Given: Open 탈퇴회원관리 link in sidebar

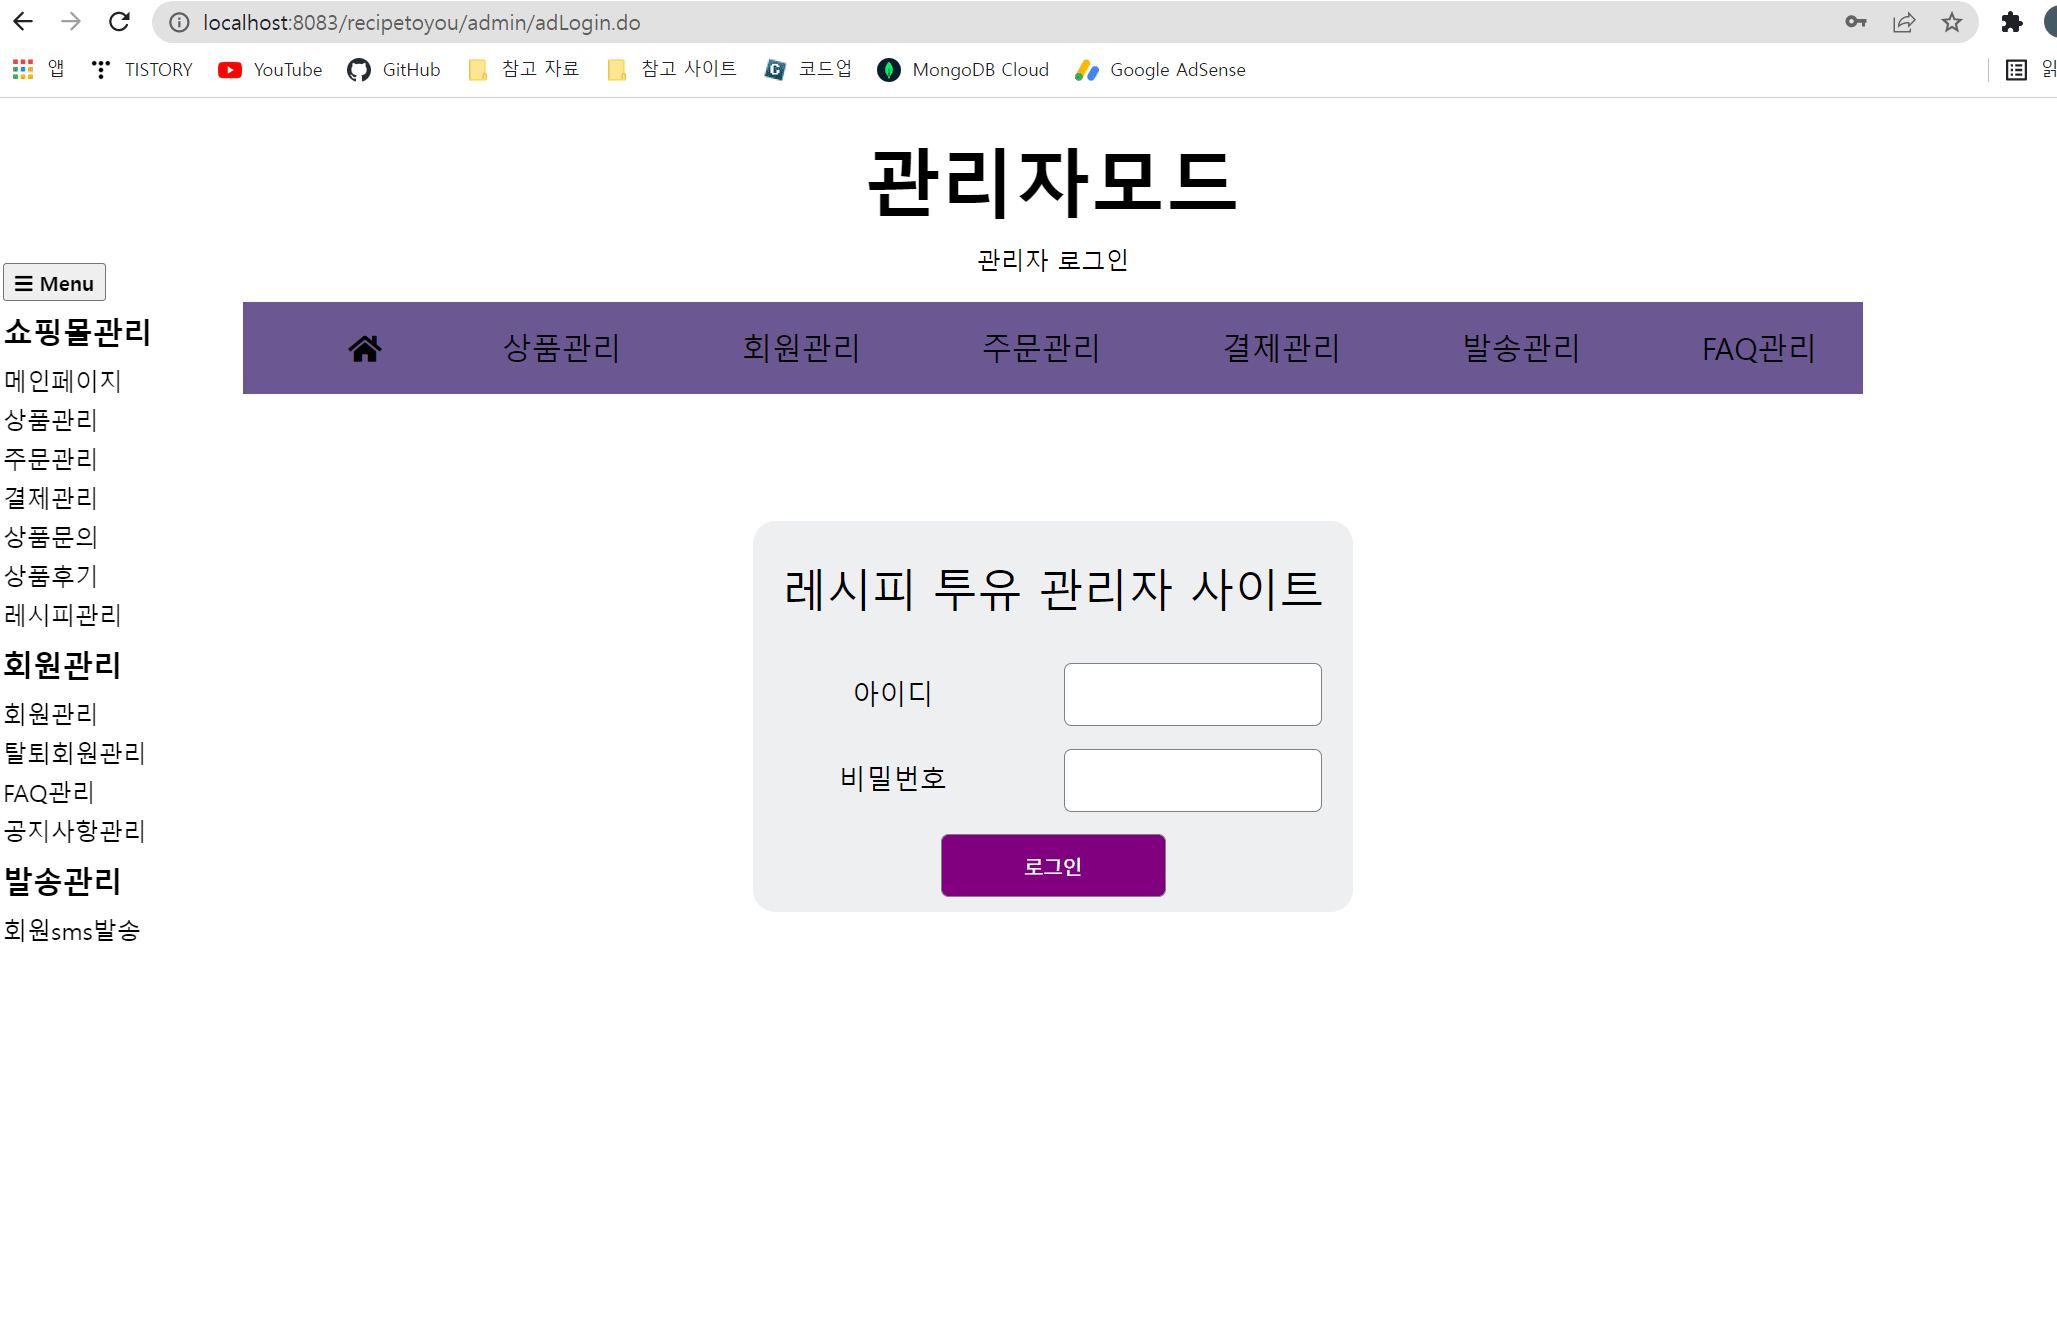Looking at the screenshot, I should (x=75, y=753).
